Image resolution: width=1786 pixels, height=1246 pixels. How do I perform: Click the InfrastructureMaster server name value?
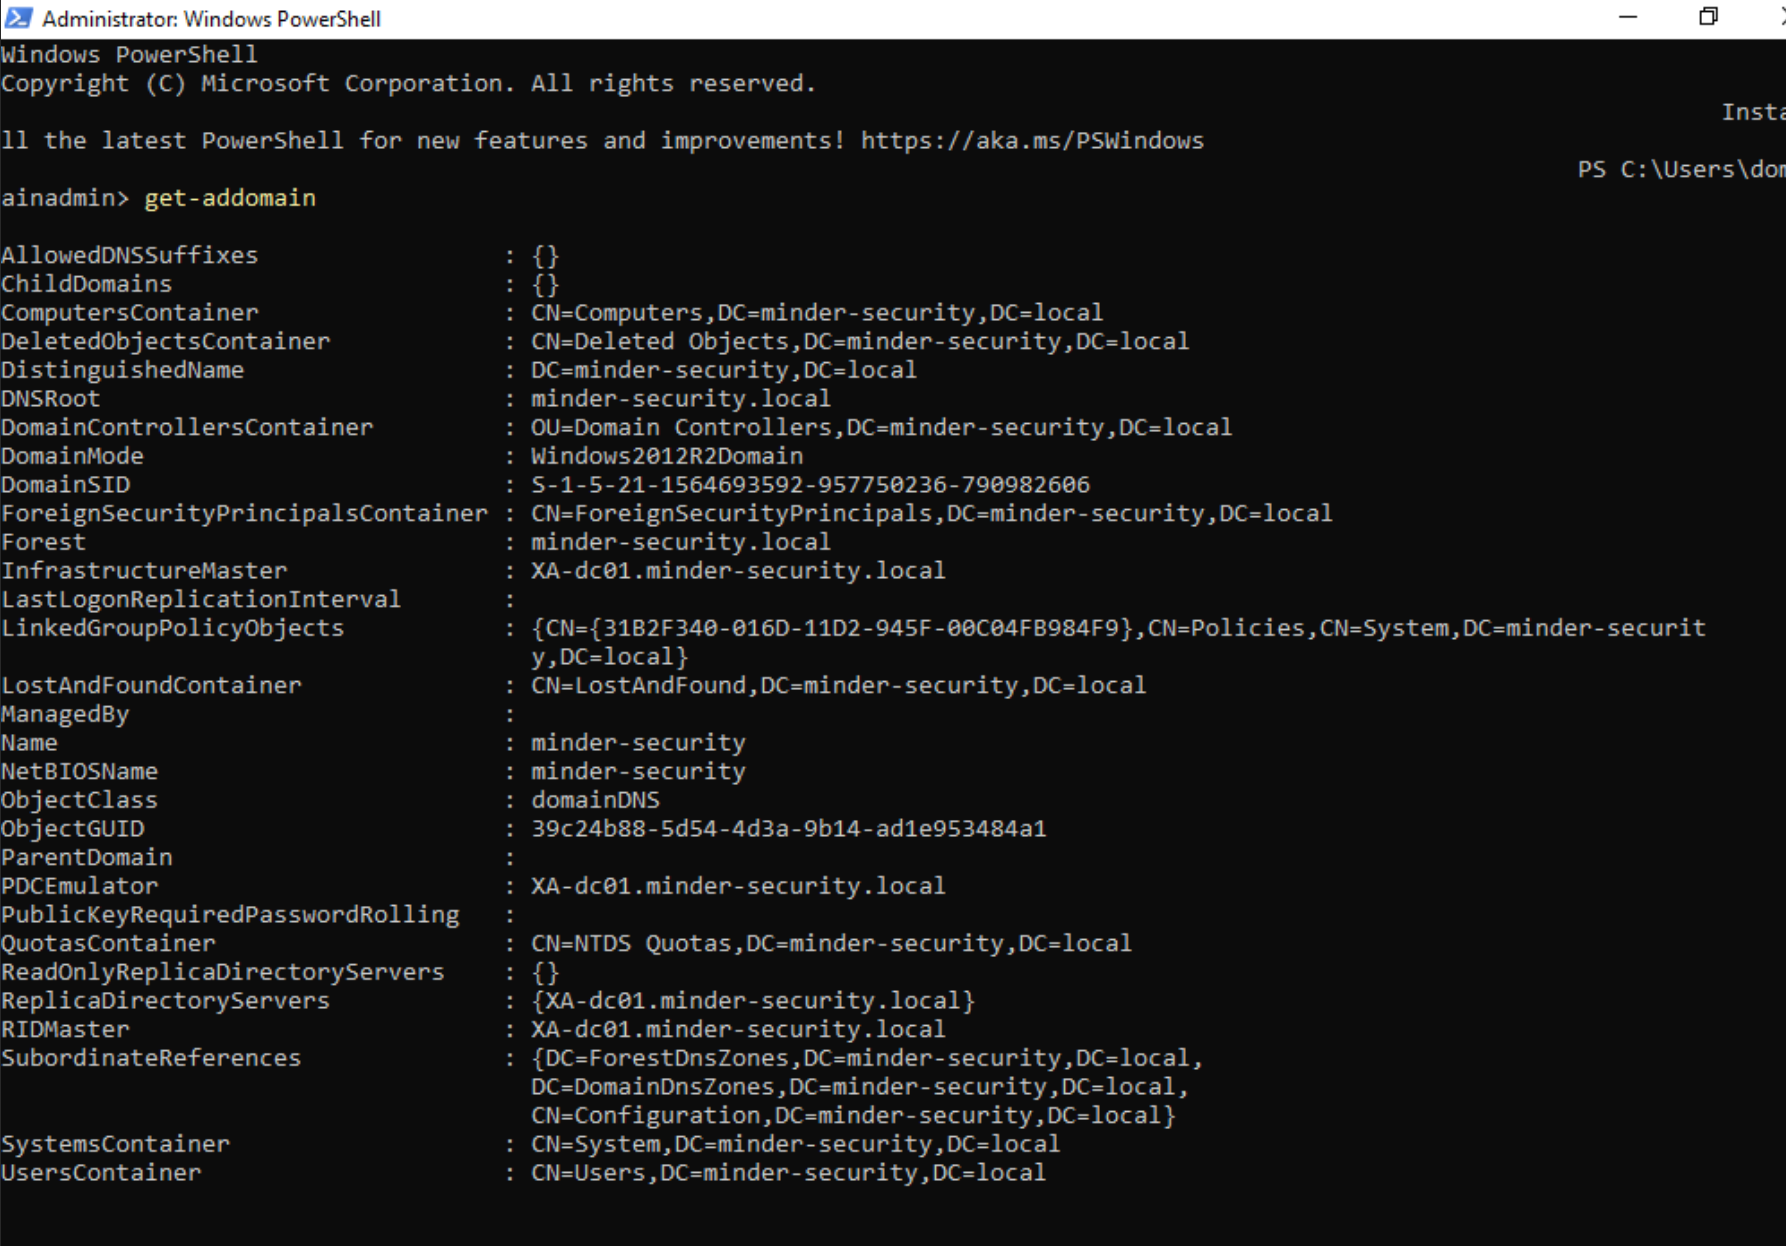(738, 571)
